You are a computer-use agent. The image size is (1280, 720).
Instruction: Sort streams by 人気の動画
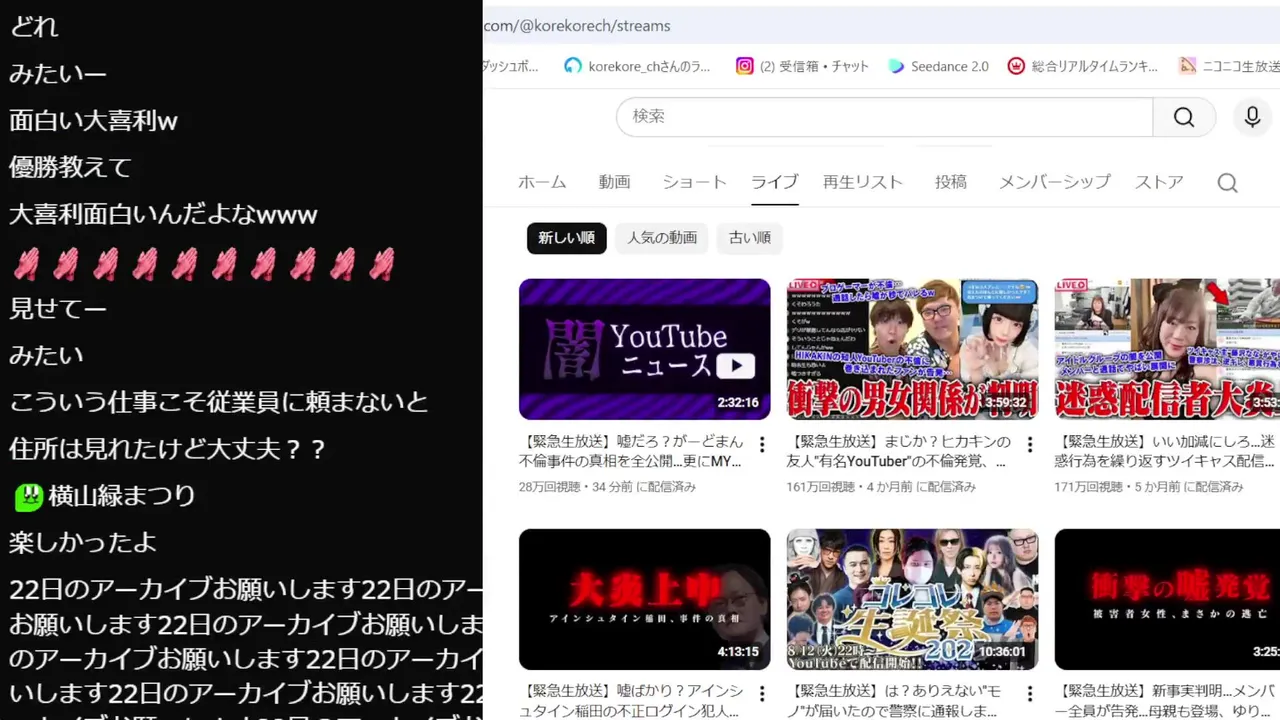coord(662,238)
